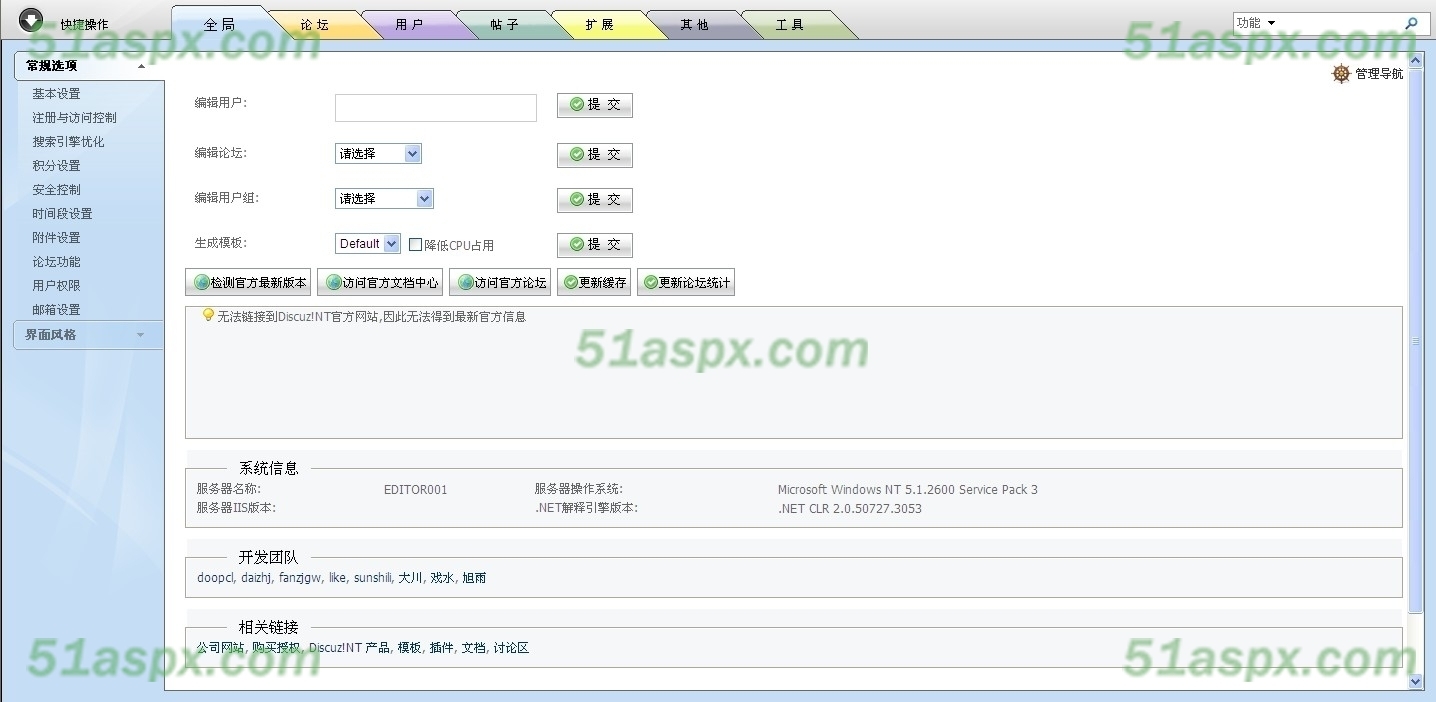Screen dimensions: 1436x702
Task: Open the 编辑用户组 dropdown
Action: pyautogui.click(x=384, y=199)
